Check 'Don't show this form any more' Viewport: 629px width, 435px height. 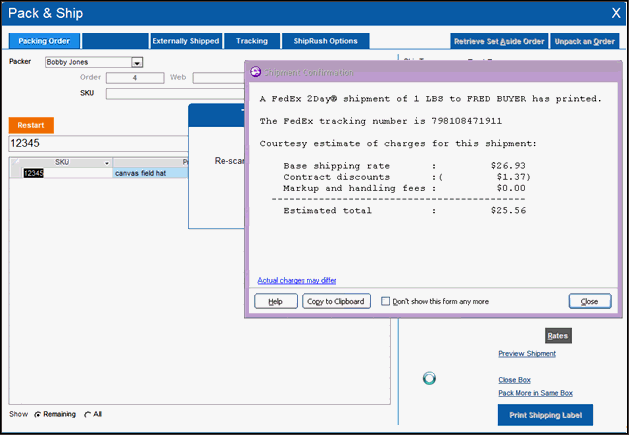click(386, 301)
